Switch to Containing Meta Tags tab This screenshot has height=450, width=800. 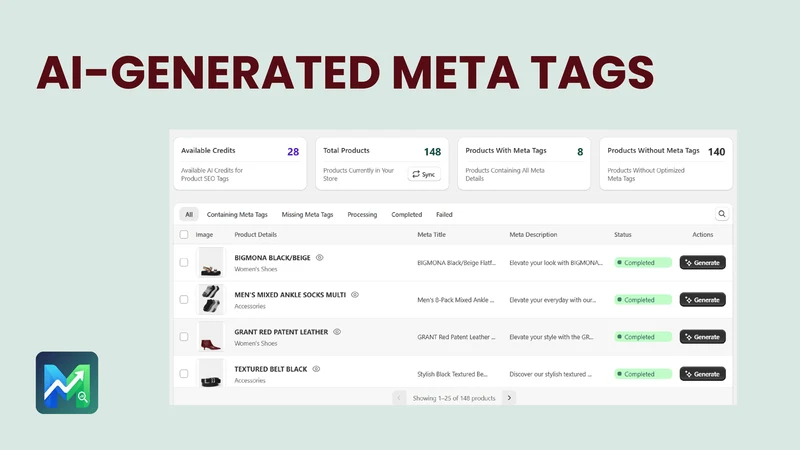pos(237,214)
